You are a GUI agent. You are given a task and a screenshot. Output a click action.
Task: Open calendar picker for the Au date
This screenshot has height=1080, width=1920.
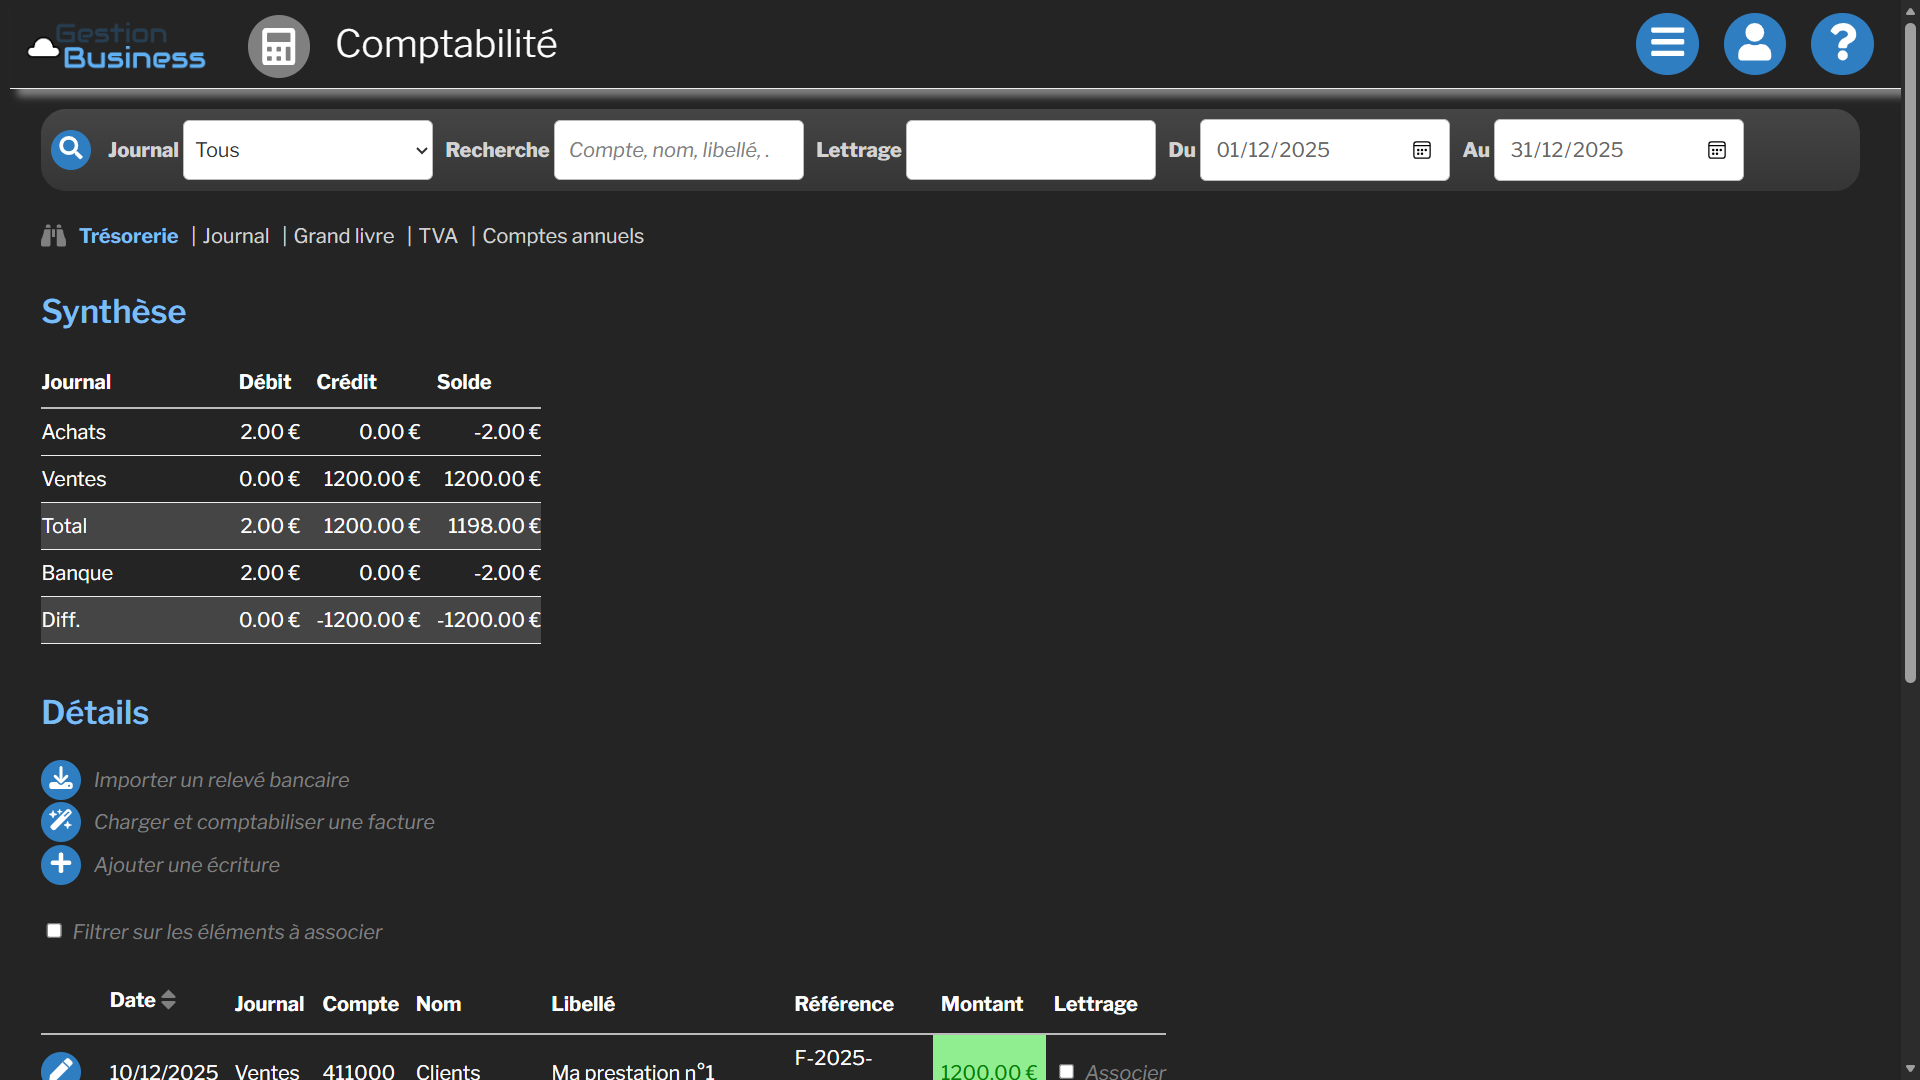click(x=1716, y=150)
